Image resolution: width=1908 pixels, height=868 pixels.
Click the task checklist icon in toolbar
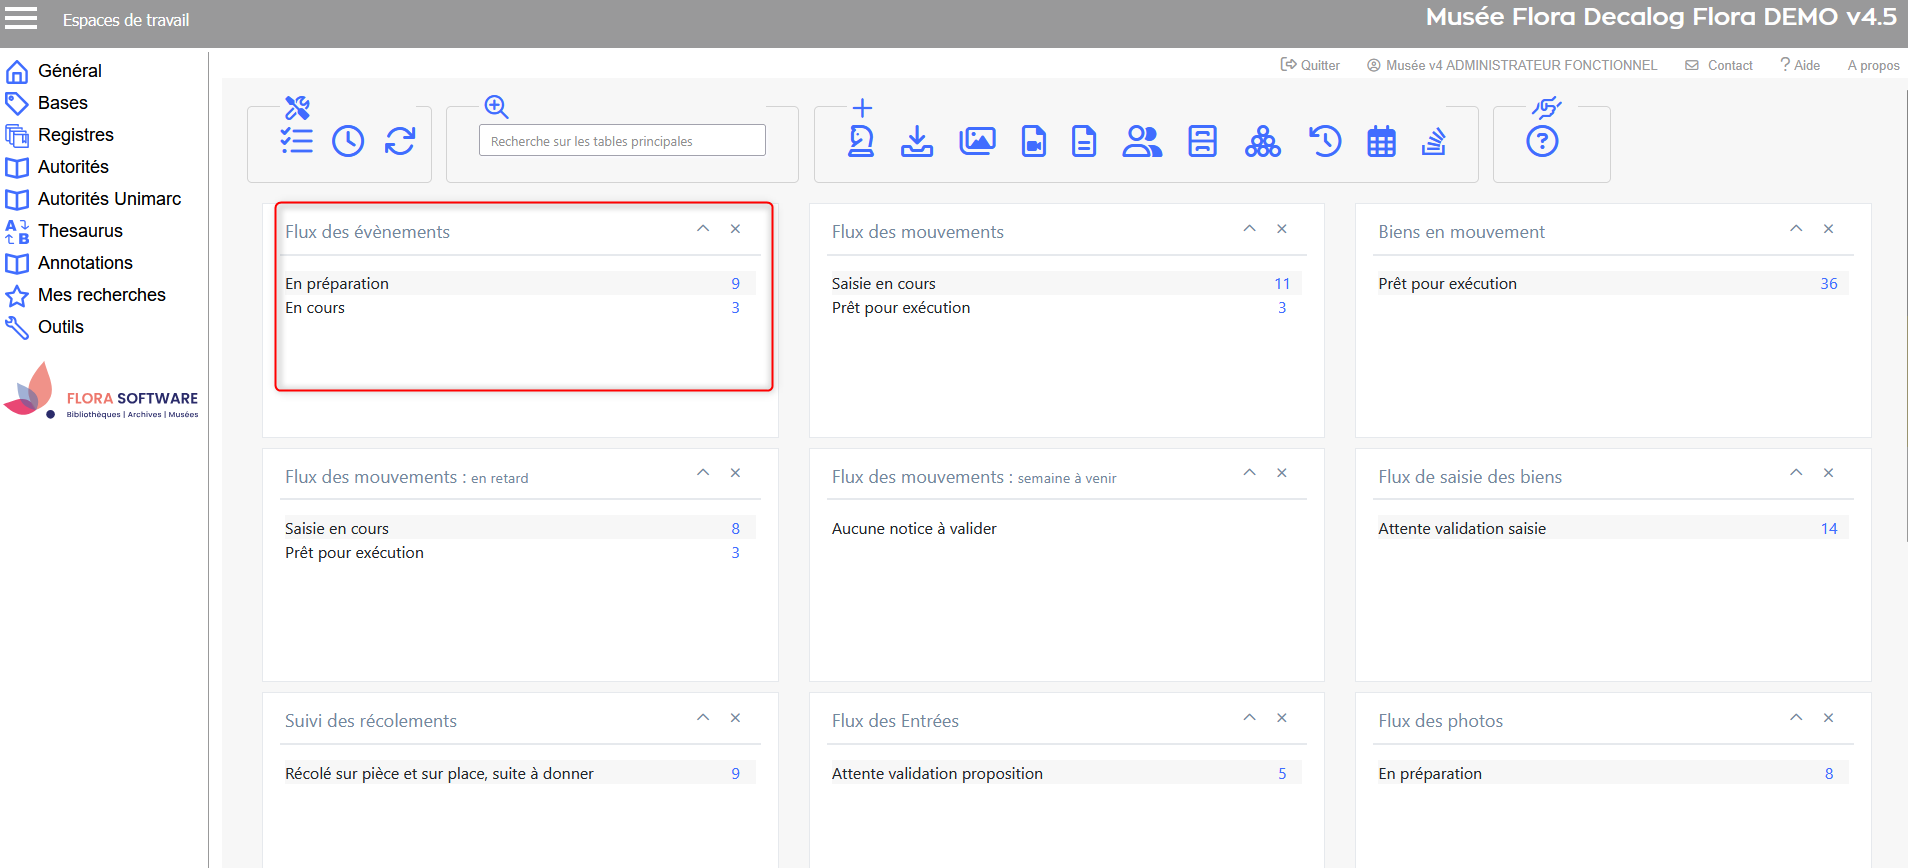(x=296, y=141)
